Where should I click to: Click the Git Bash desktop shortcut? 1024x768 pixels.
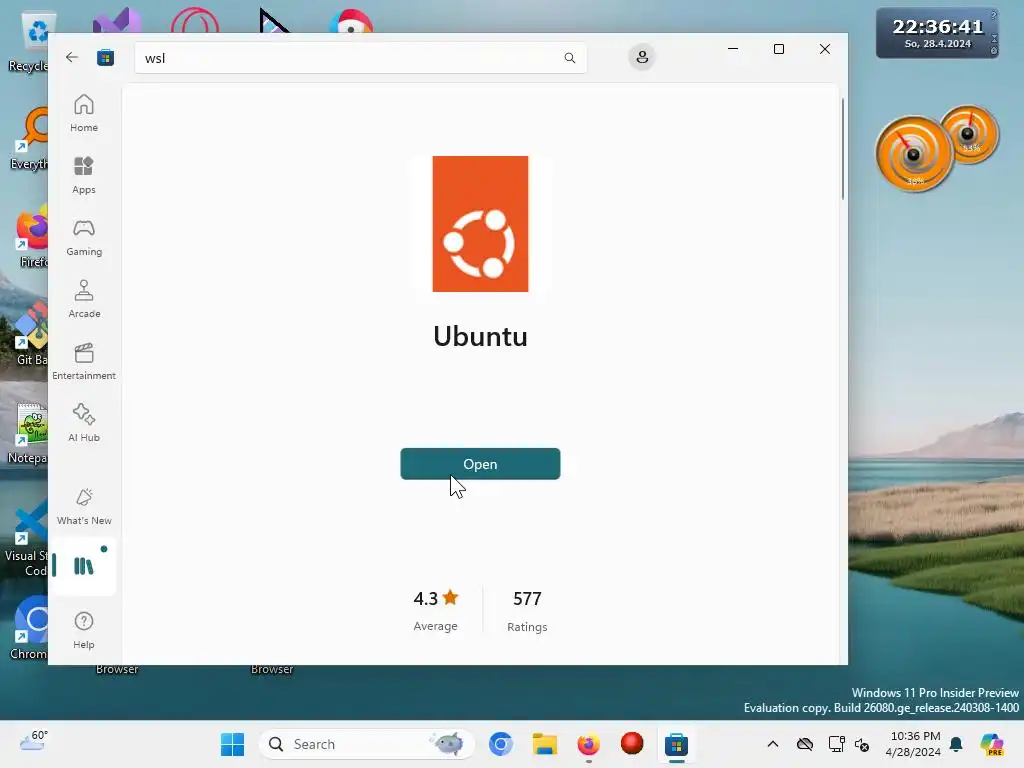pyautogui.click(x=30, y=336)
